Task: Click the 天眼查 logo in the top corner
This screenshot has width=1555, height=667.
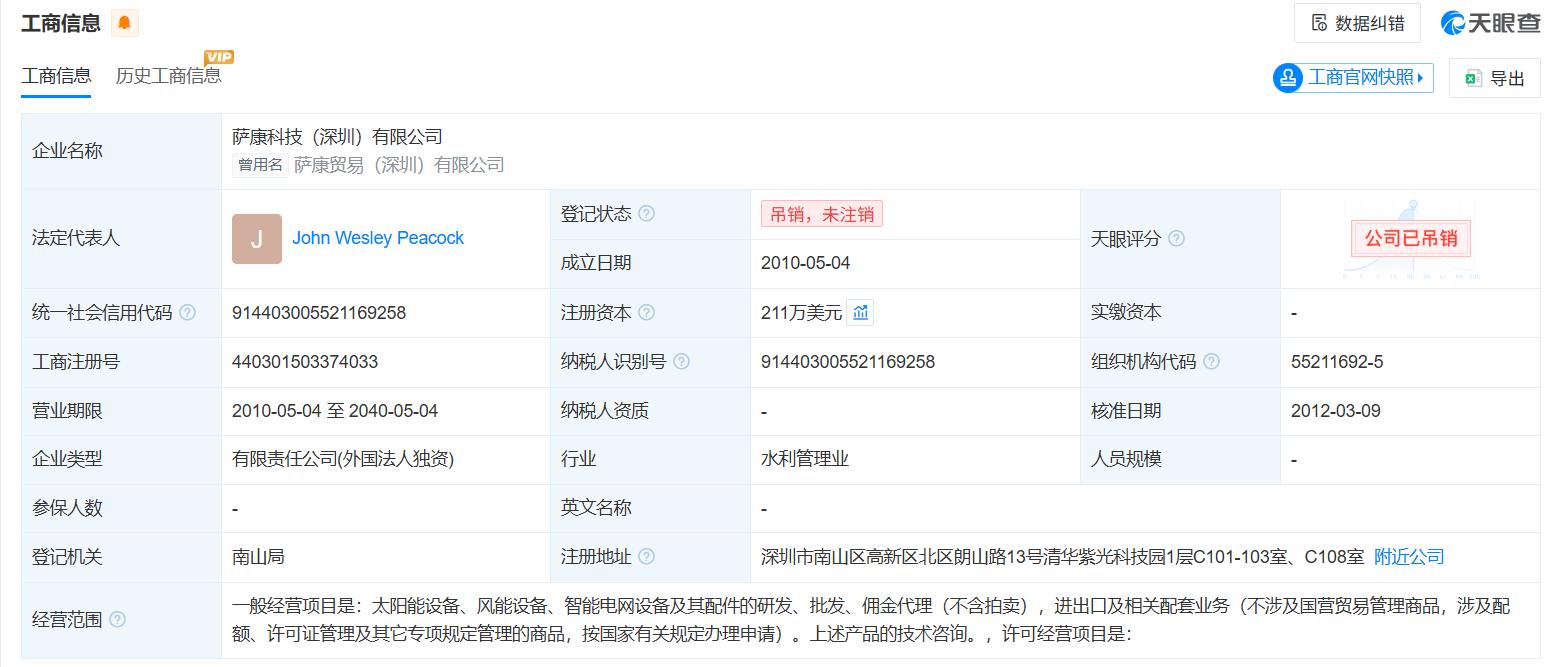Action: (1490, 22)
